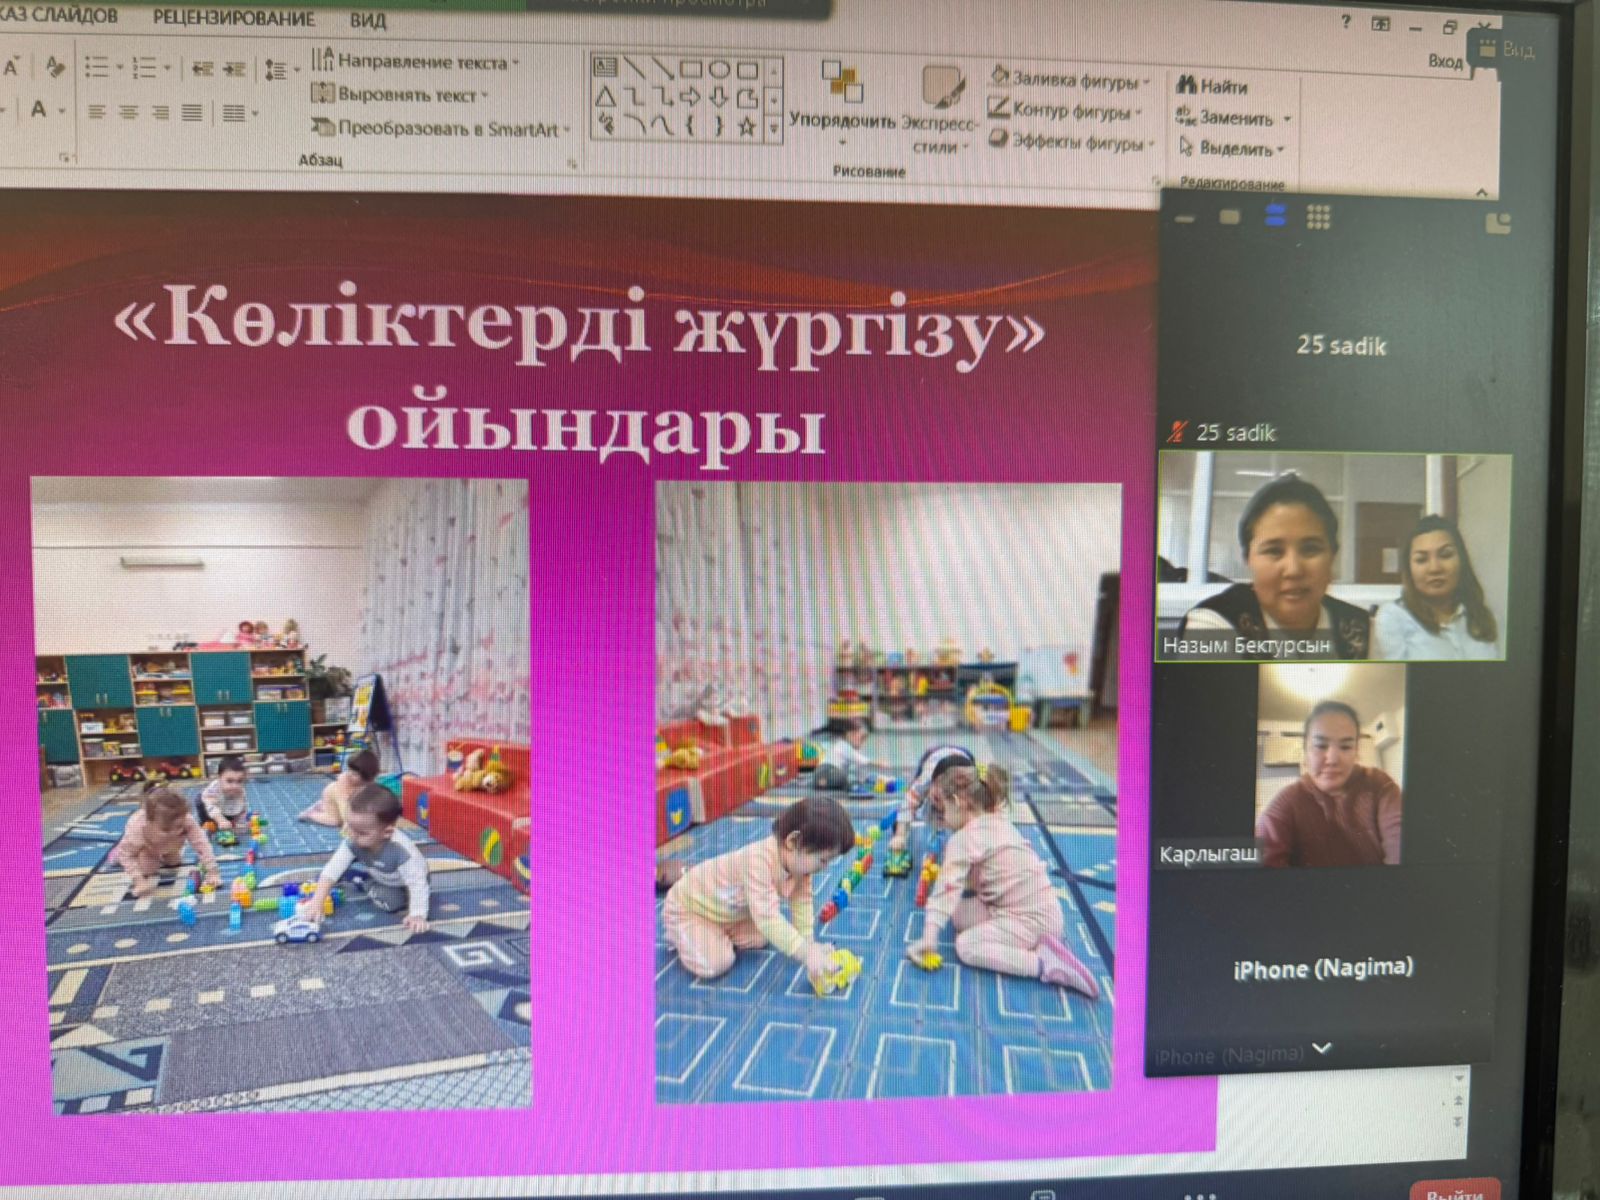1600x1200 pixels.
Task: Select the rectangle shape
Action: tap(690, 69)
